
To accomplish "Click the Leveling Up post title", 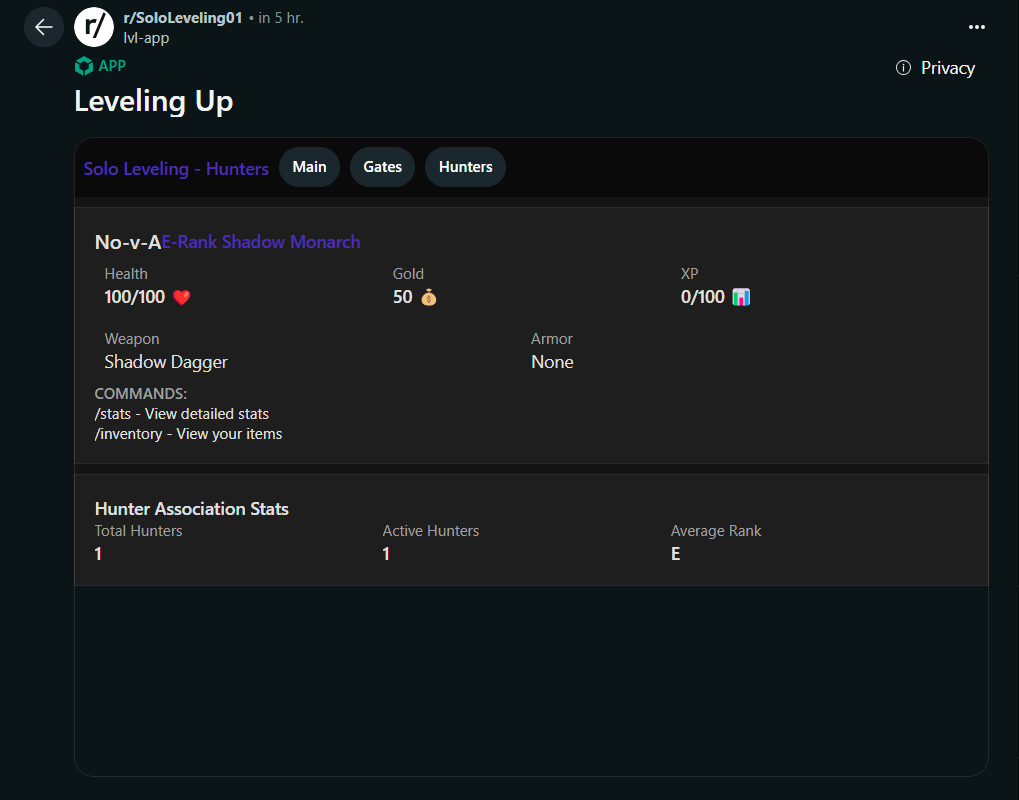I will (153, 101).
